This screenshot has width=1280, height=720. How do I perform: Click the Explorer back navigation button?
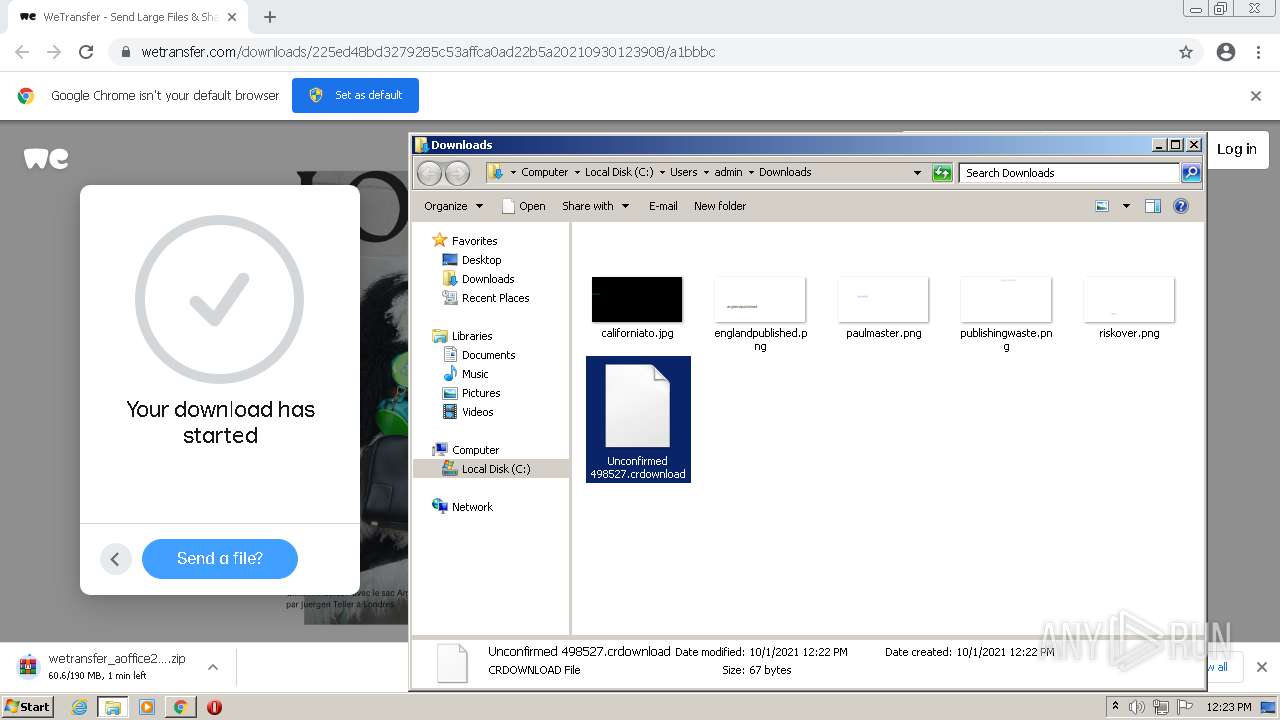click(x=429, y=173)
